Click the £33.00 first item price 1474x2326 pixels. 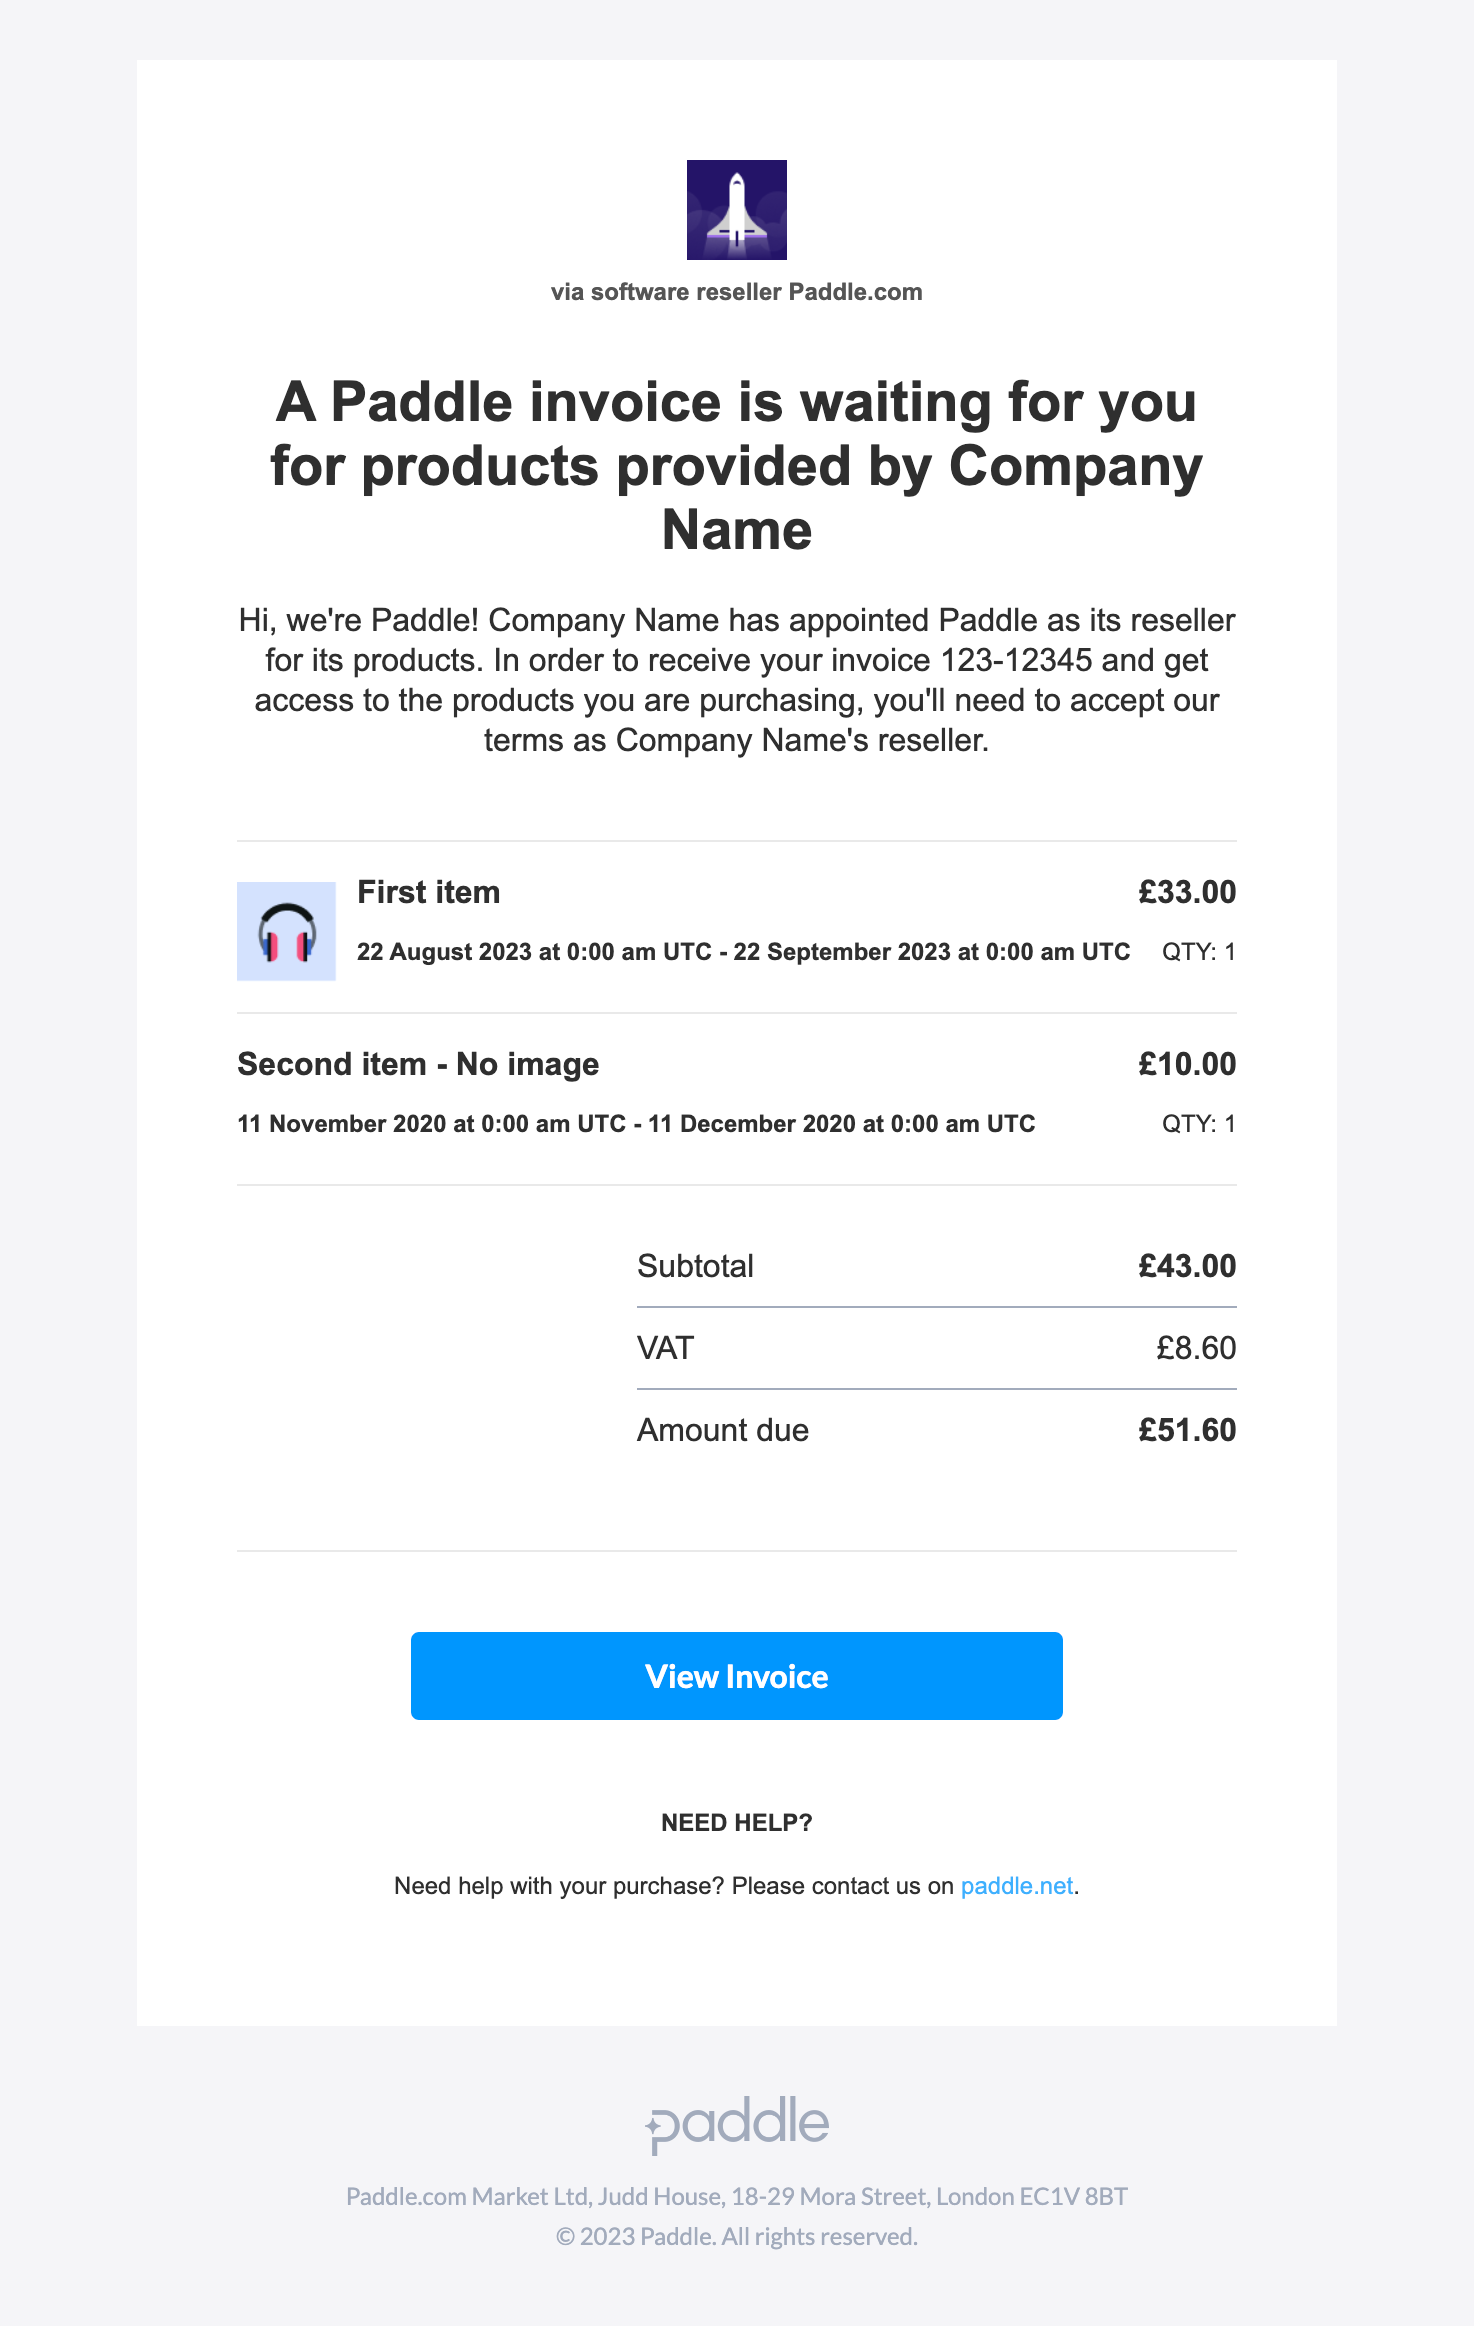[1187, 892]
